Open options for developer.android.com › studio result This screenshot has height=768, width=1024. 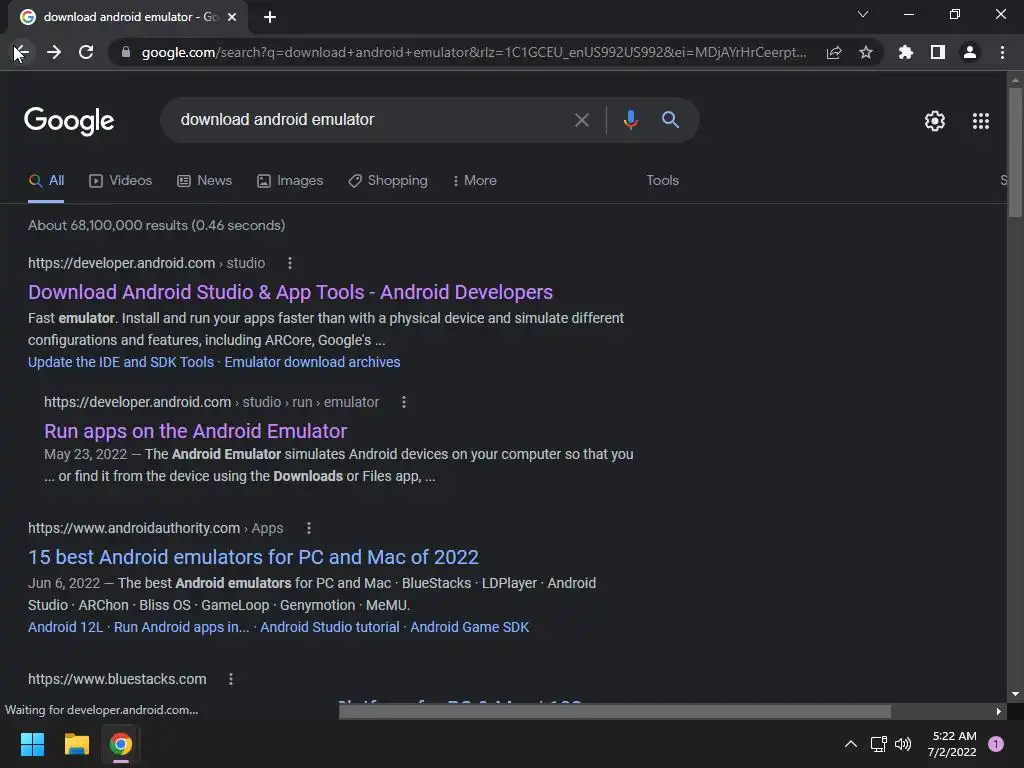pos(290,263)
